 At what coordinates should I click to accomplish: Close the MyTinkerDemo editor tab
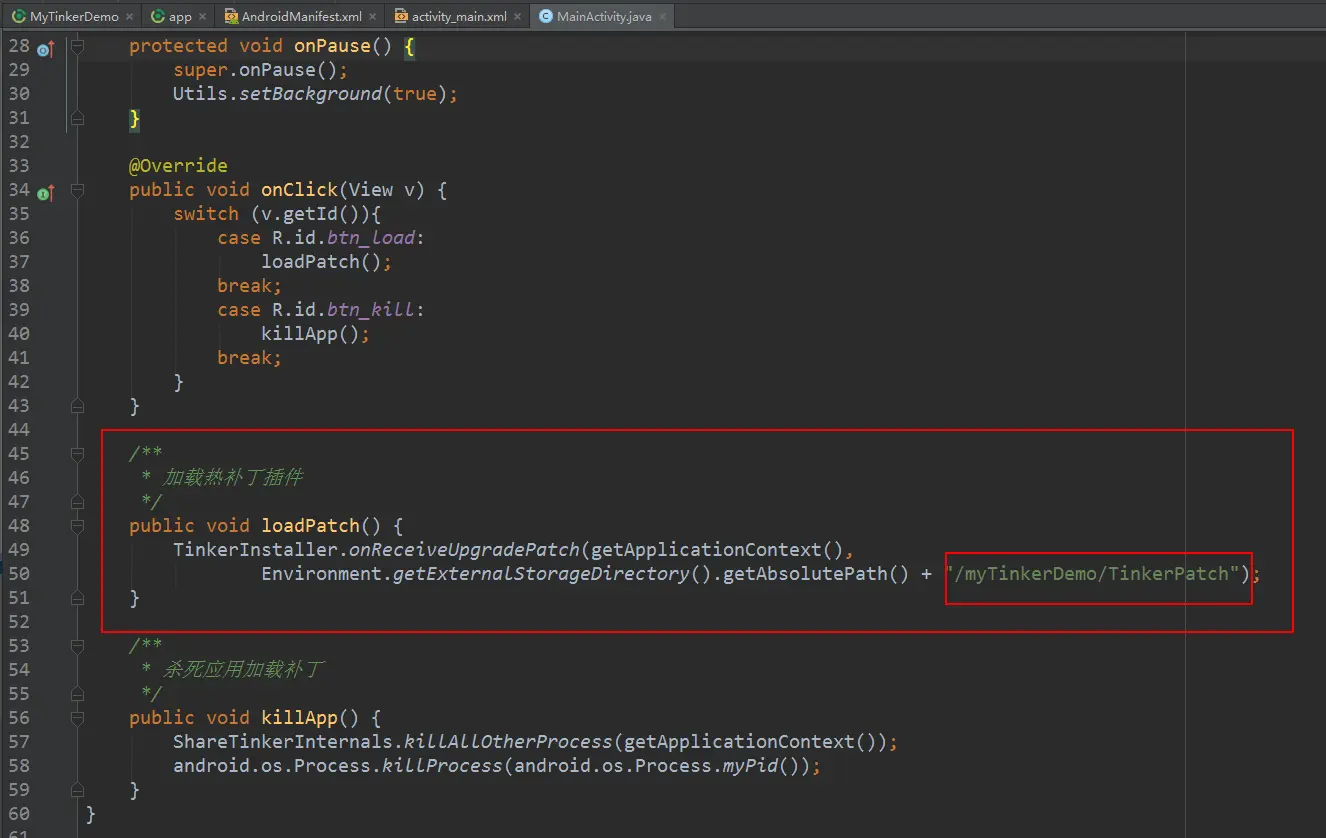click(x=130, y=17)
